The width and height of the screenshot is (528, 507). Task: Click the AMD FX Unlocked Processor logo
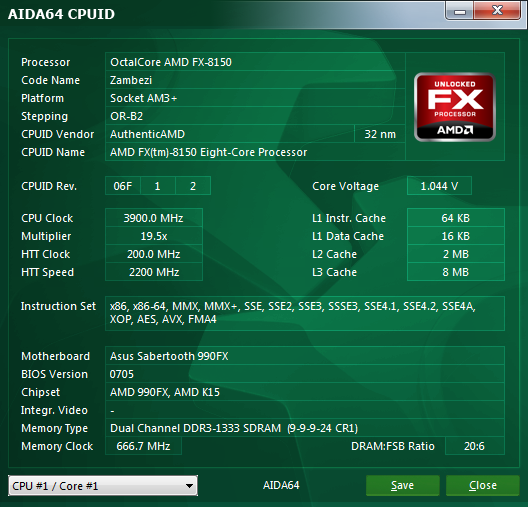pyautogui.click(x=455, y=107)
